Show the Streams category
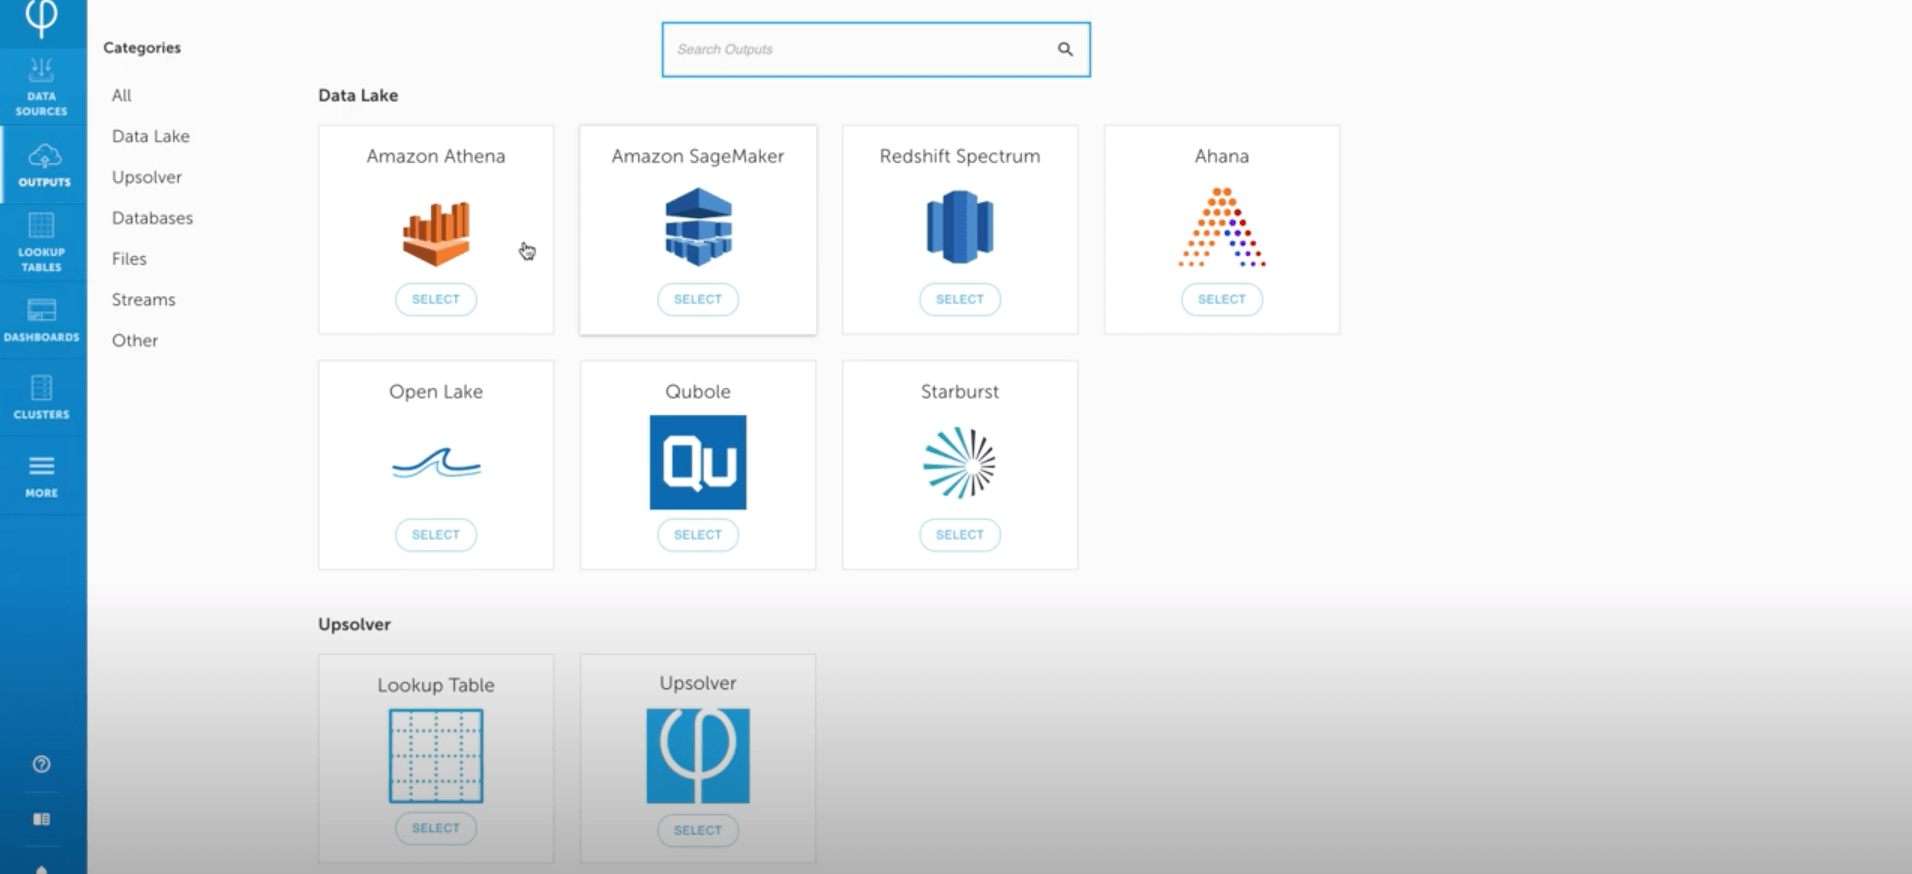 tap(143, 299)
